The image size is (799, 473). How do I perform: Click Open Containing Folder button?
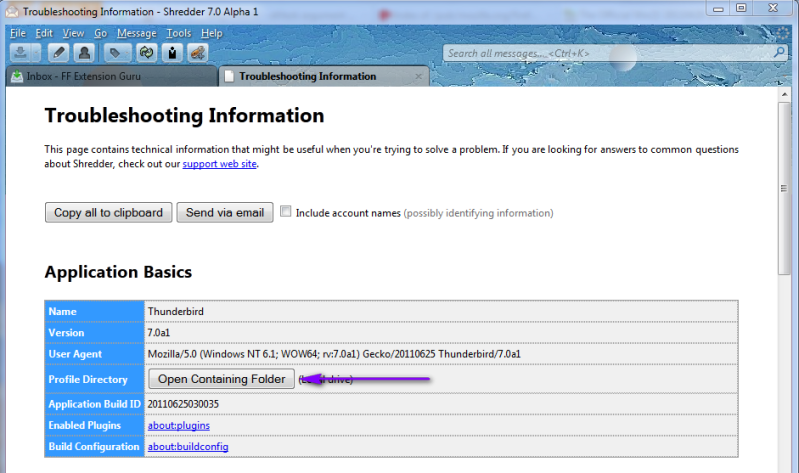pos(222,379)
